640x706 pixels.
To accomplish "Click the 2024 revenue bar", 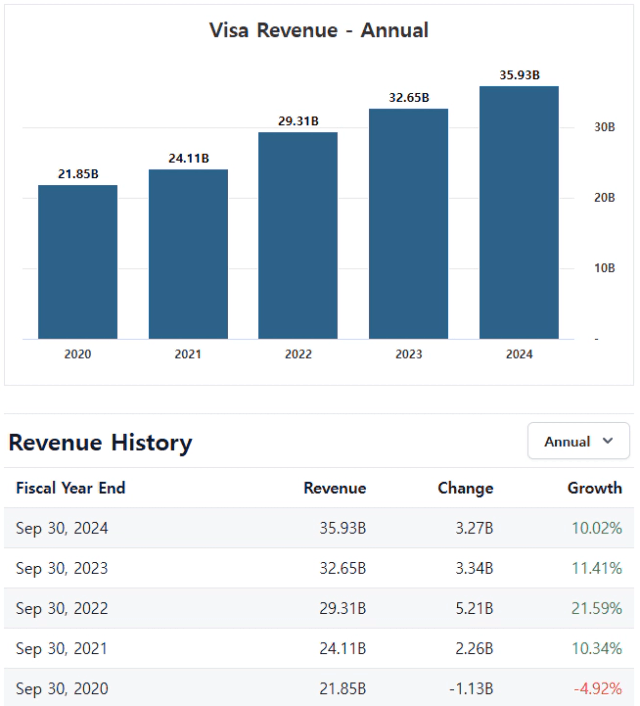I will [x=519, y=213].
